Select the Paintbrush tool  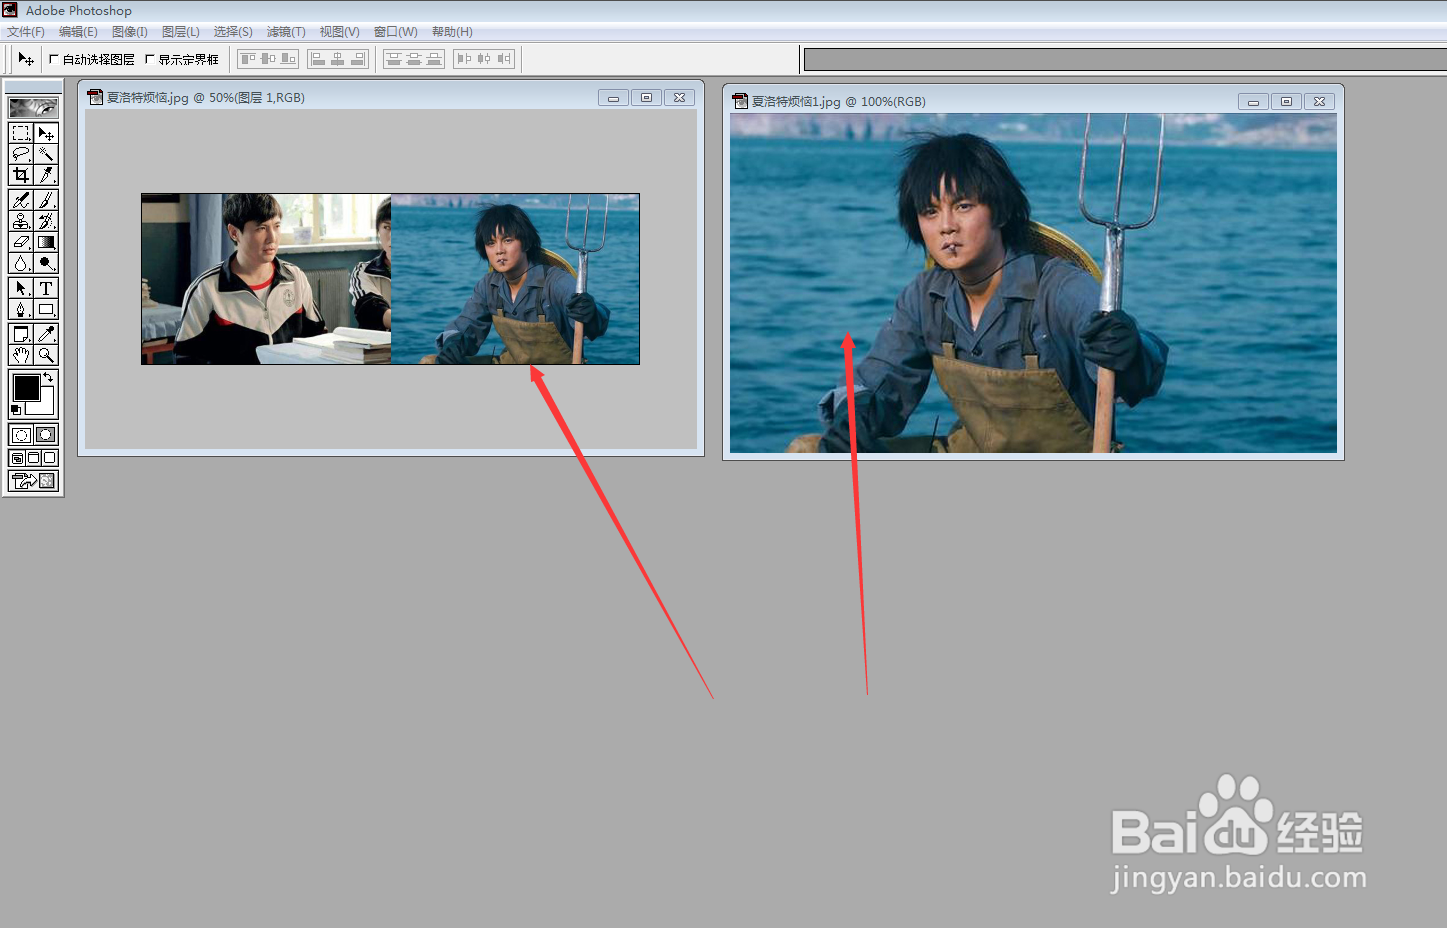click(46, 200)
